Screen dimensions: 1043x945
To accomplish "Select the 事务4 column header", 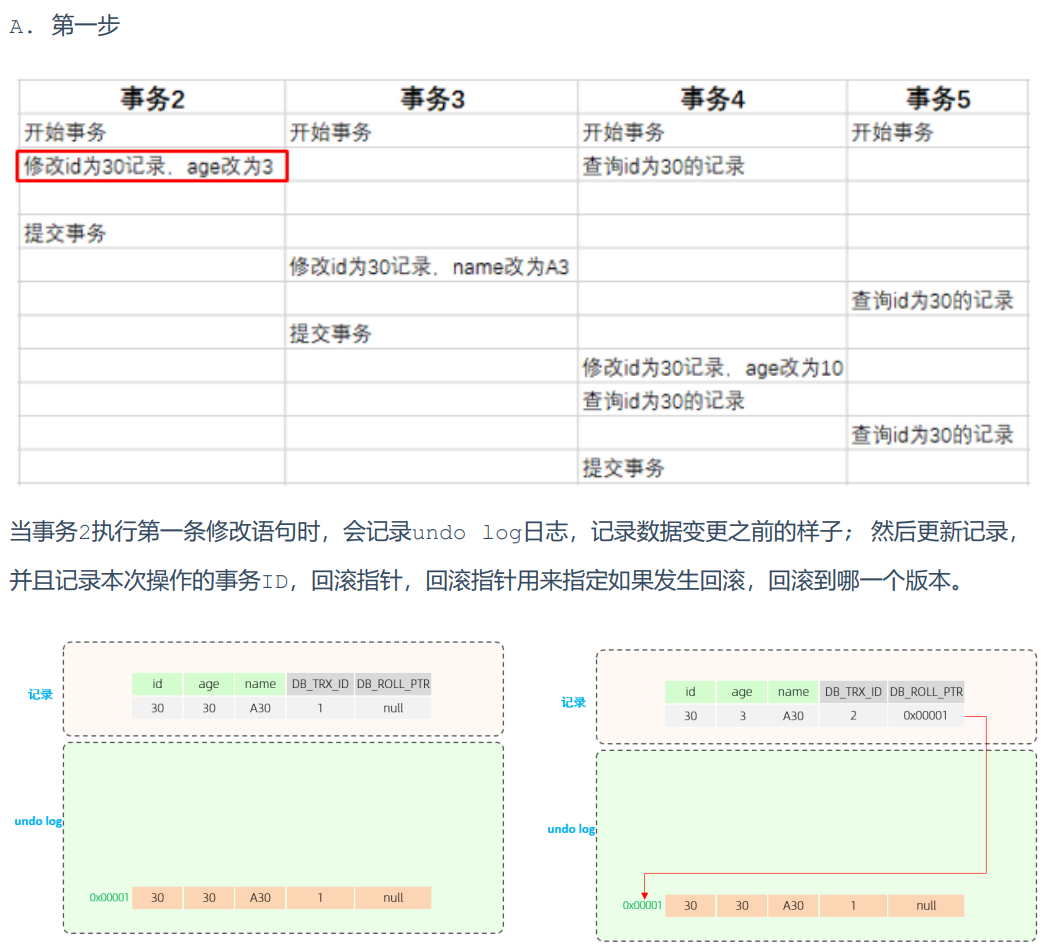I will [712, 98].
